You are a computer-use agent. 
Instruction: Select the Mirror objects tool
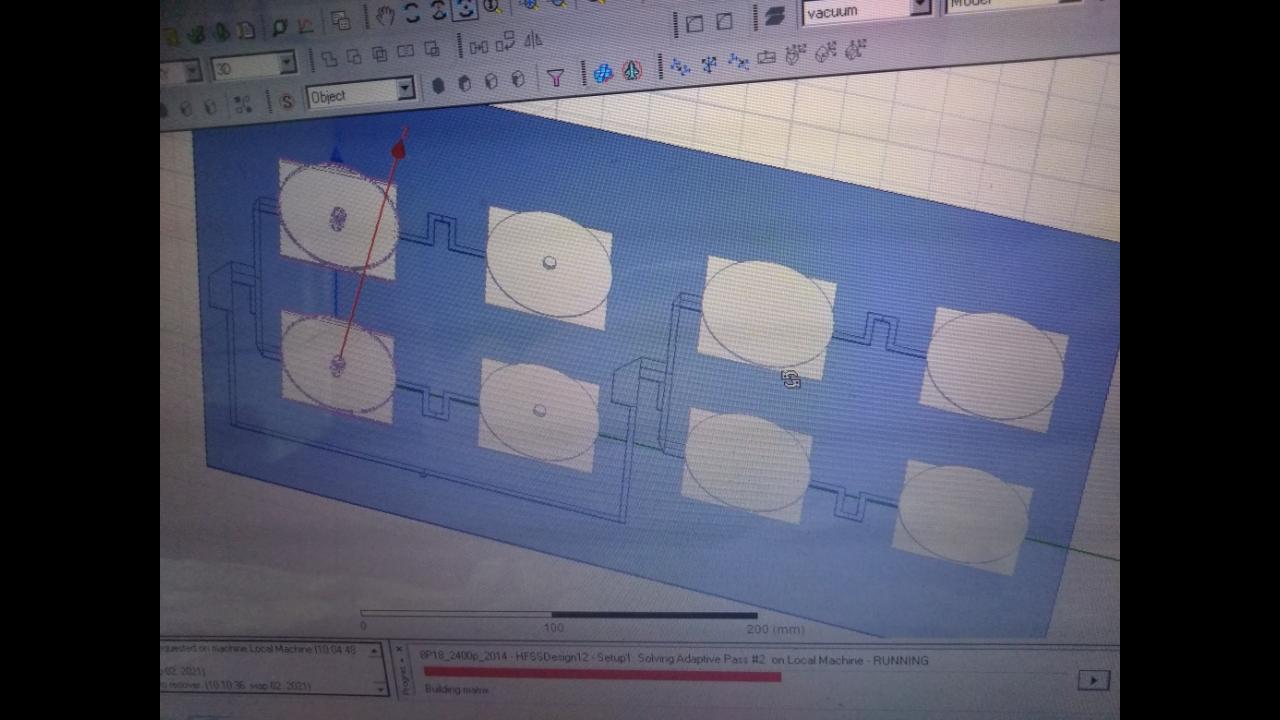pos(533,40)
